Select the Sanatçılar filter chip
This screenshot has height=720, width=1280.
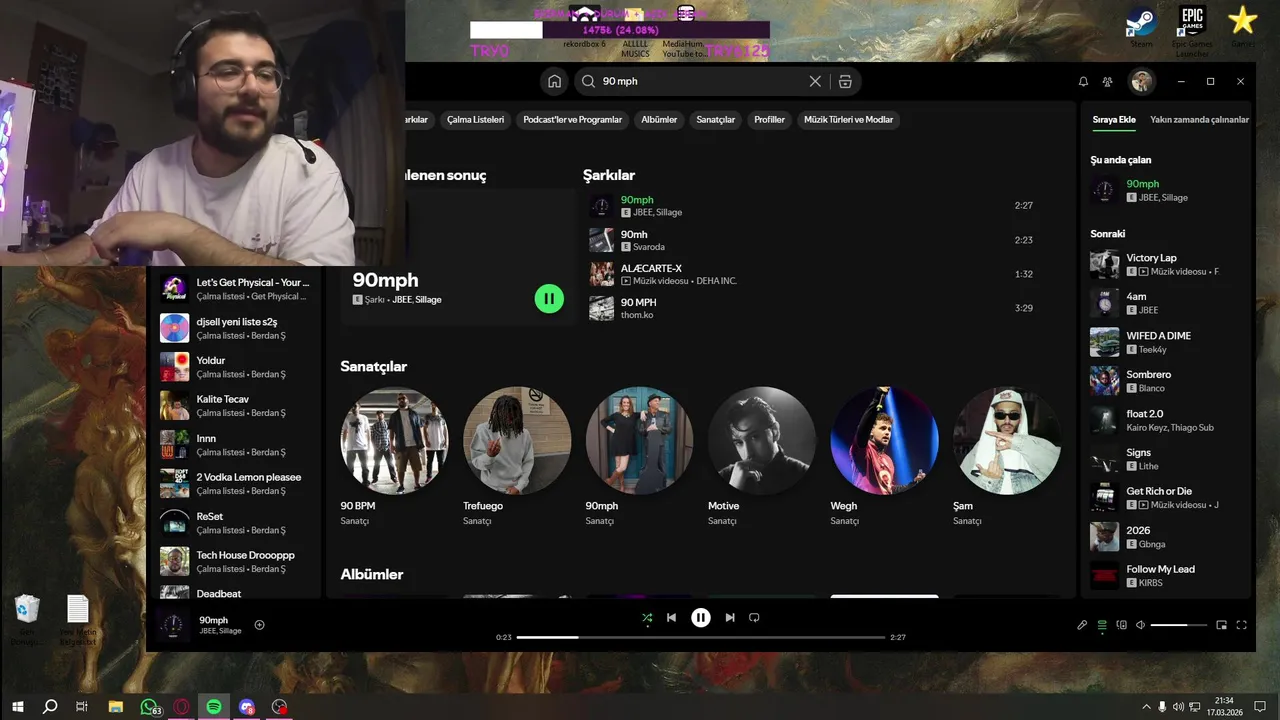(715, 120)
